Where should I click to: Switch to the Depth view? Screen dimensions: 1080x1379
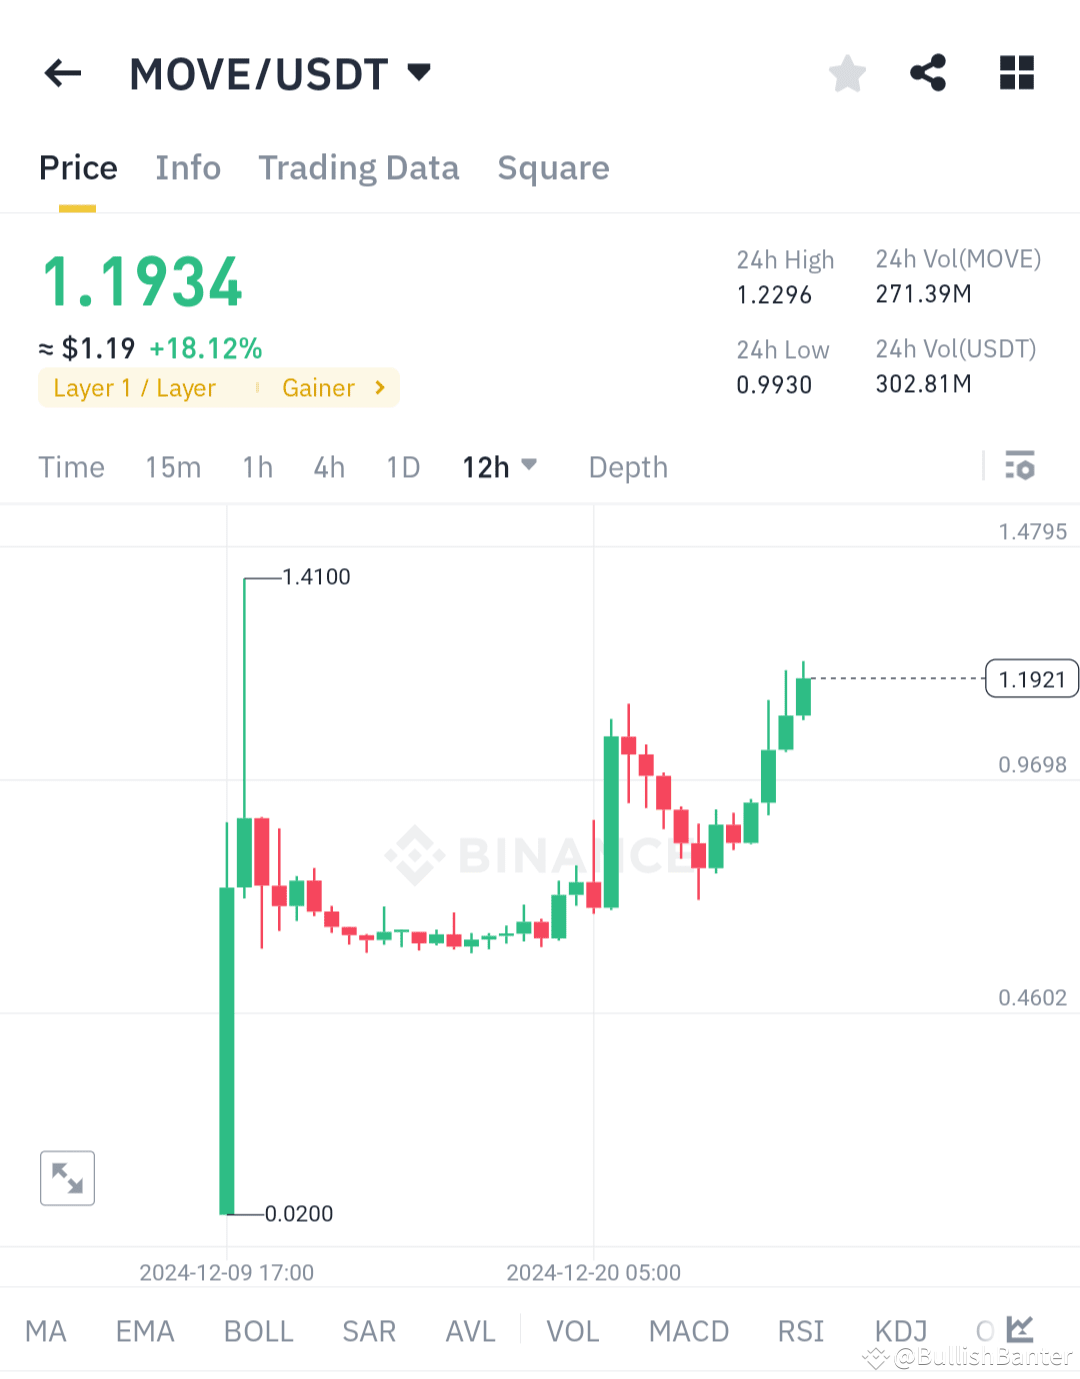coord(627,466)
